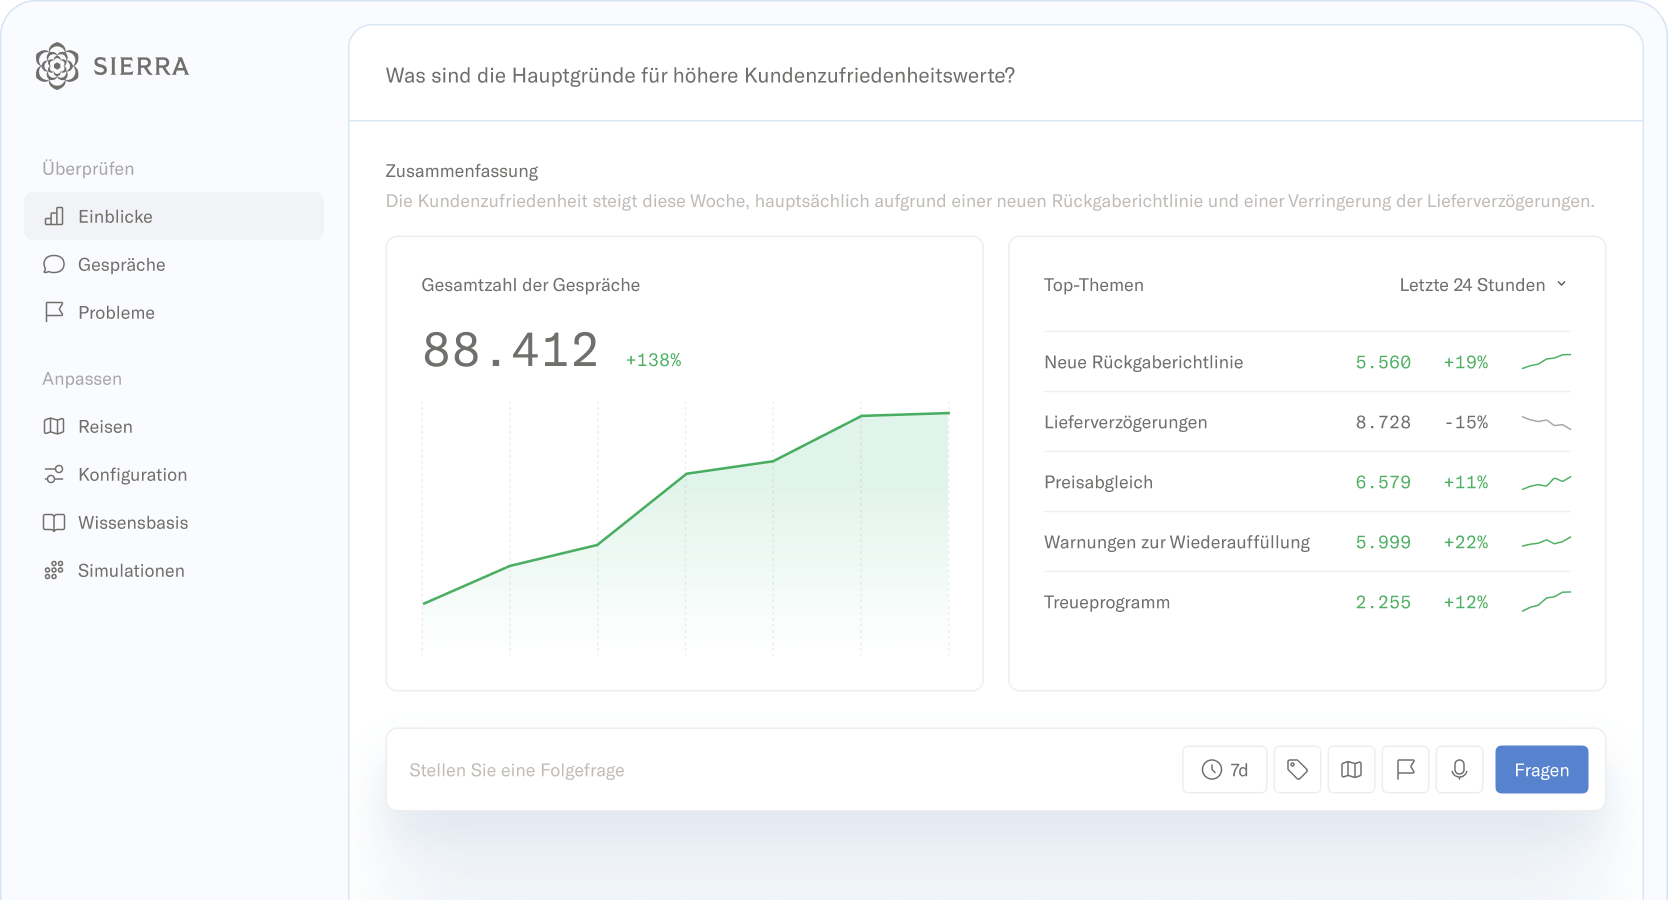Click the blue Fragen button
Image resolution: width=1668 pixels, height=900 pixels.
click(x=1541, y=769)
